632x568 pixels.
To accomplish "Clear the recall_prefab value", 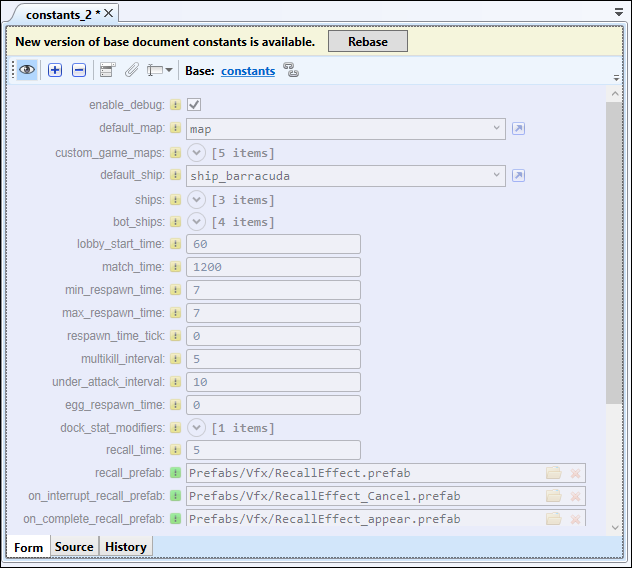I will tap(575, 473).
